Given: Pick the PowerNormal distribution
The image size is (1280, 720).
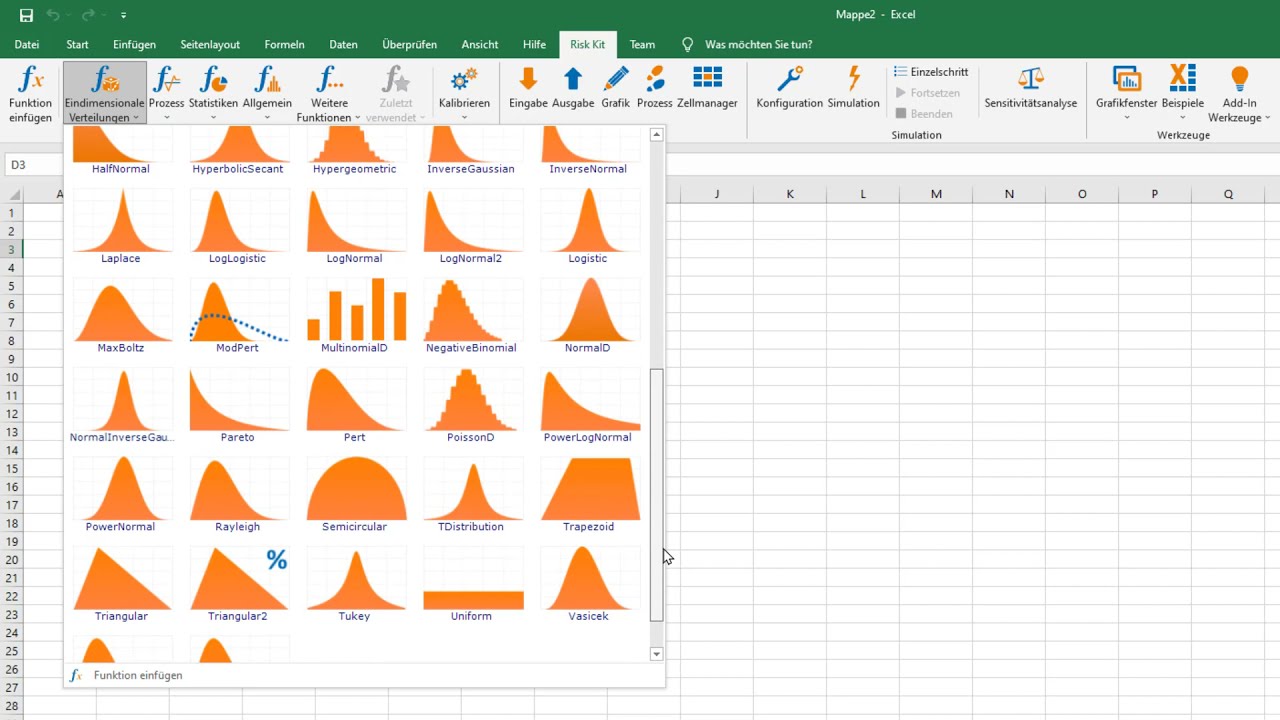Looking at the screenshot, I should pyautogui.click(x=121, y=495).
